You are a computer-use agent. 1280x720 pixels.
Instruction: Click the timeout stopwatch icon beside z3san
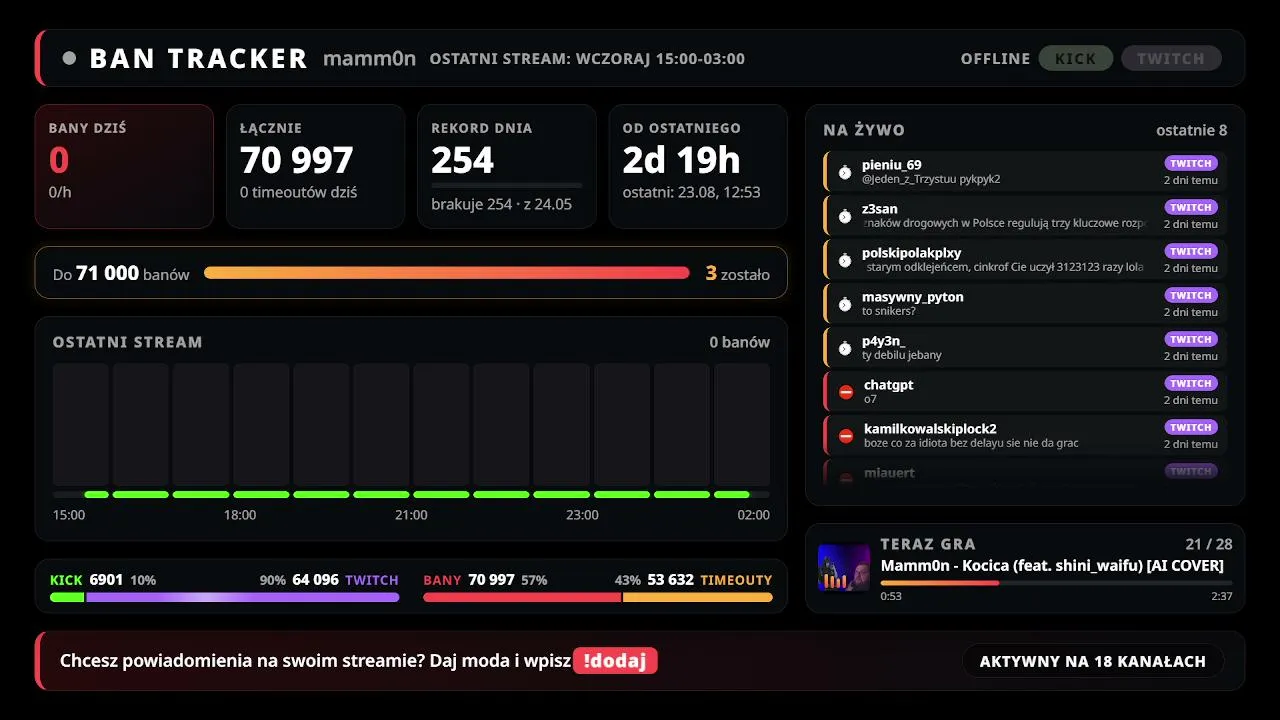[845, 216]
